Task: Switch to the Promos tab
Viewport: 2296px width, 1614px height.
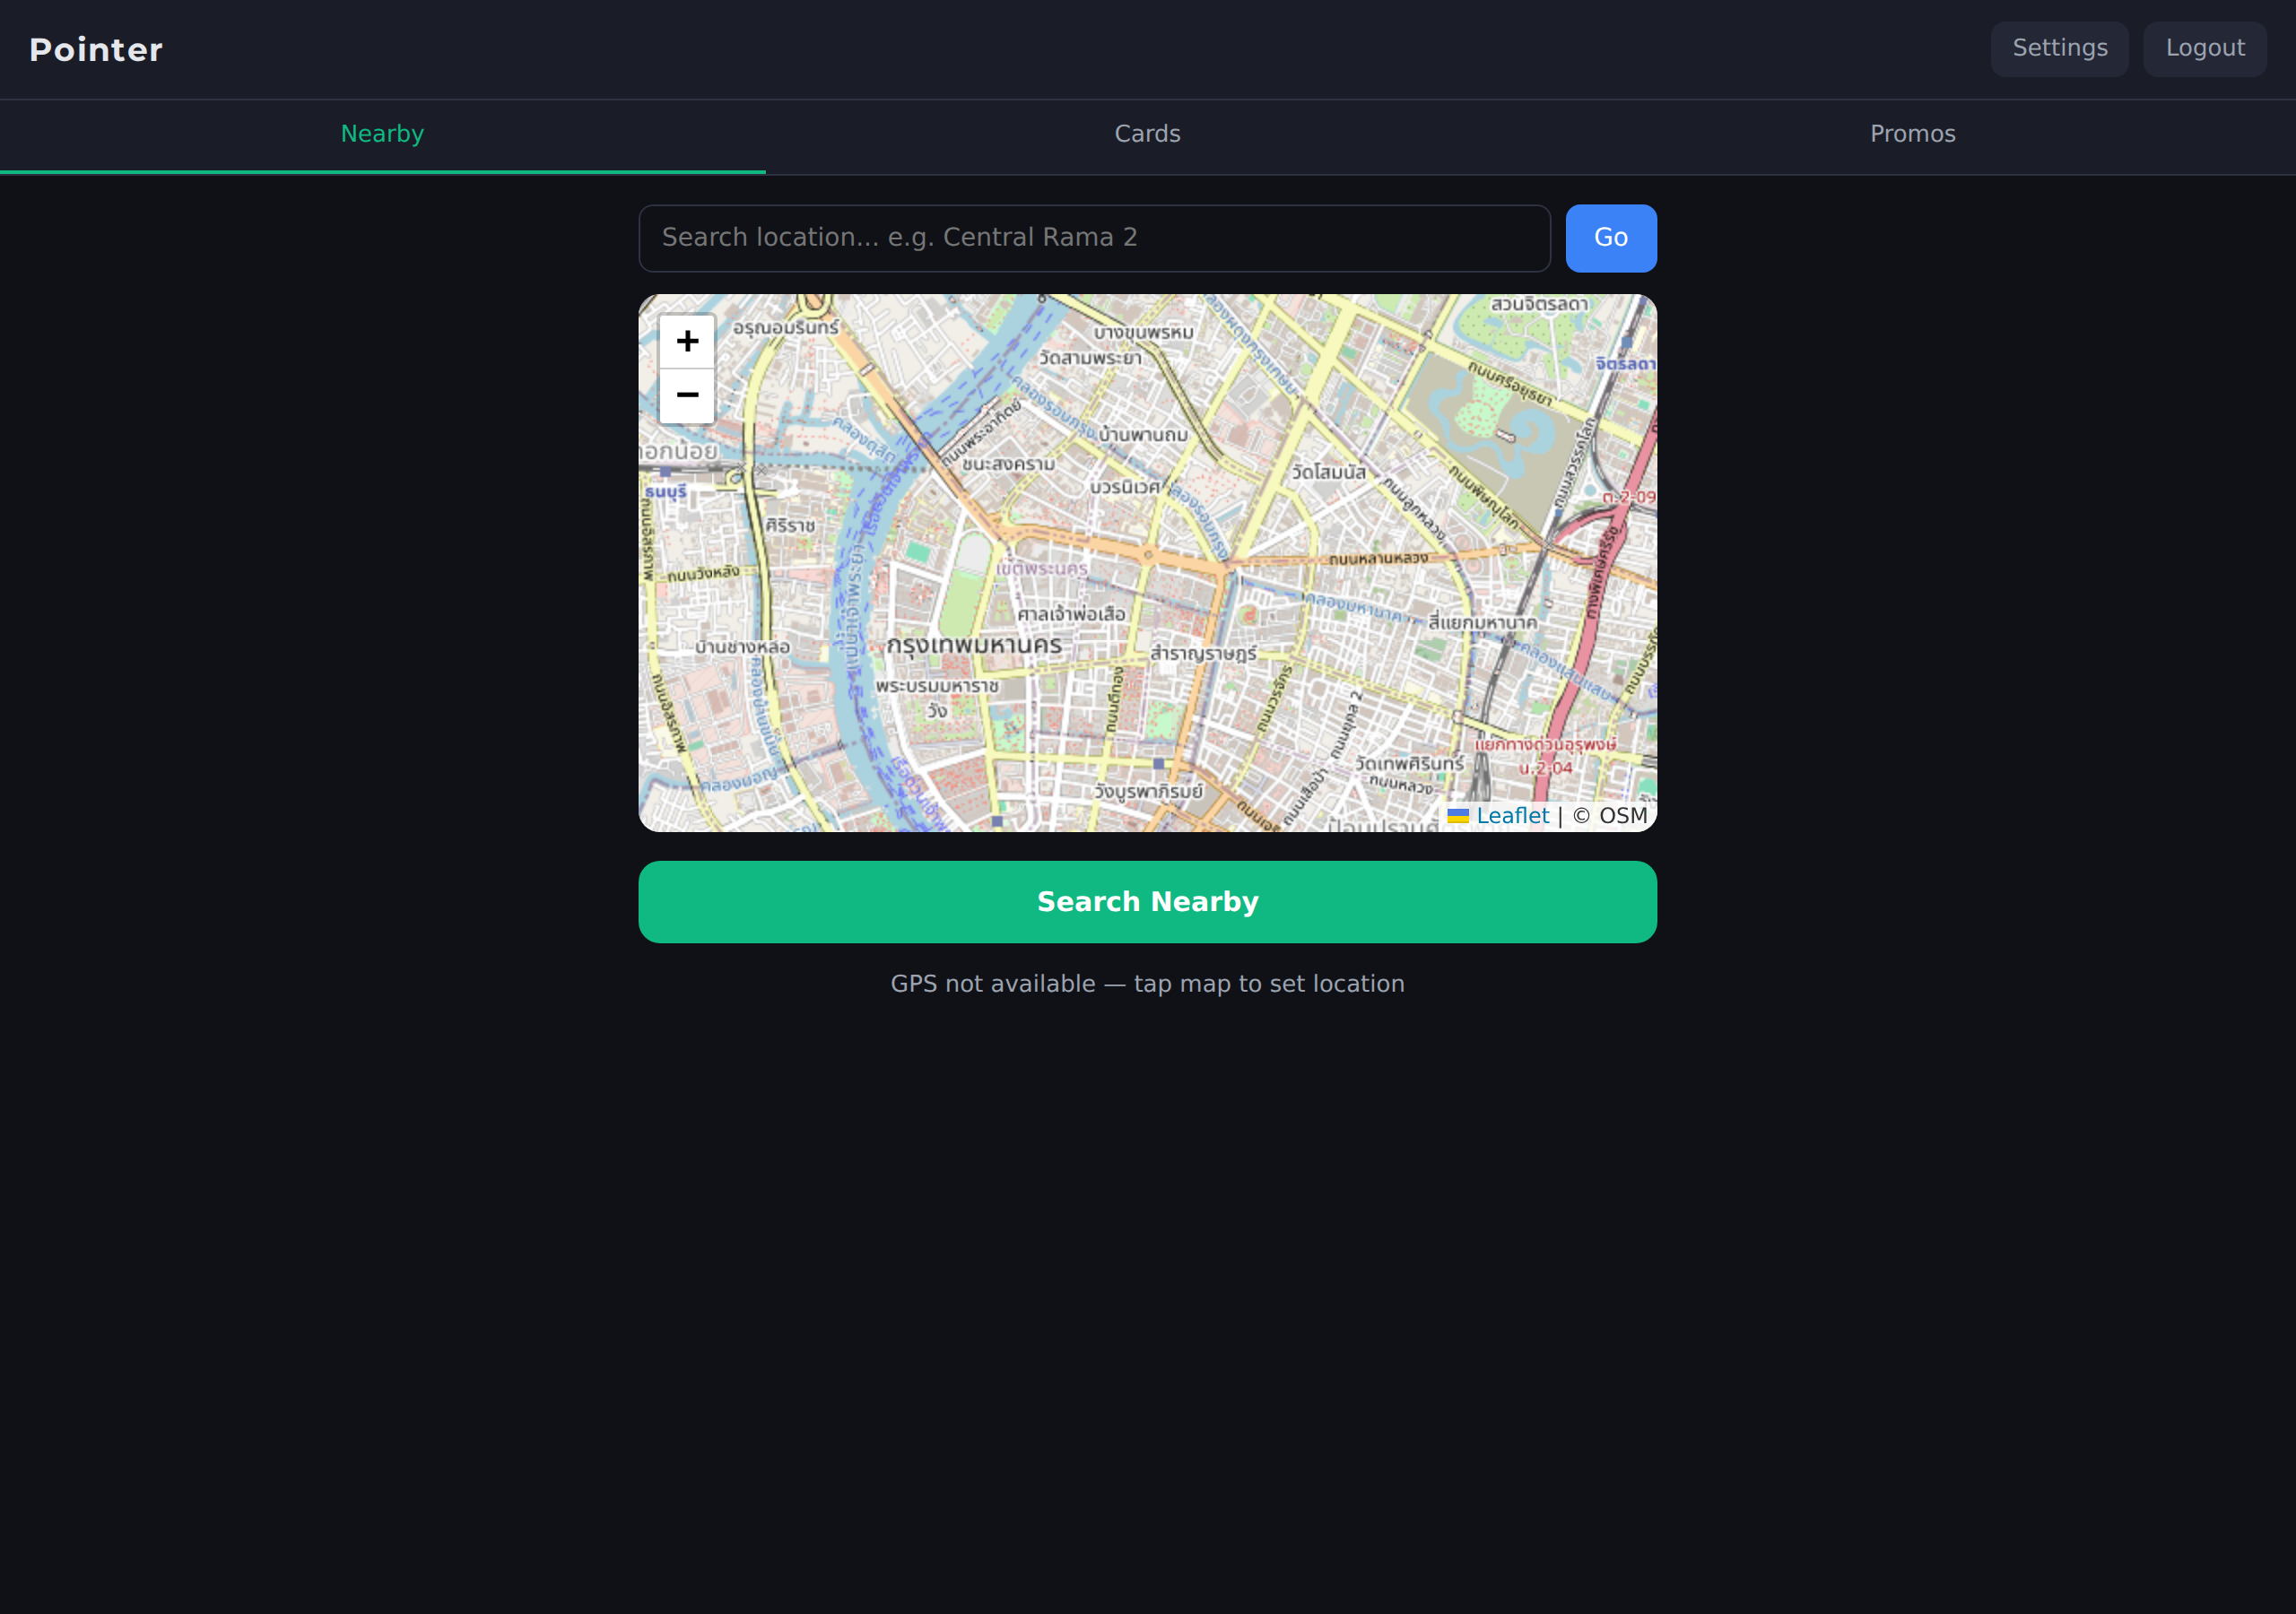Action: tap(1912, 133)
